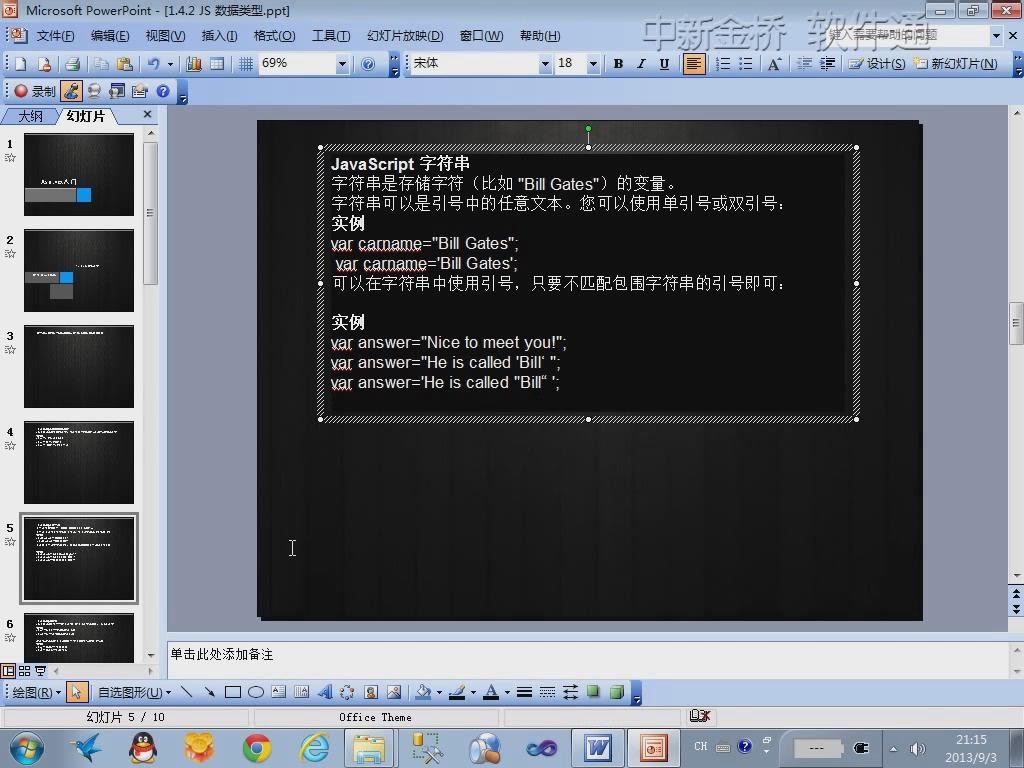1024x768 pixels.
Task: Select the Arrow drawing tool
Action: (210, 692)
